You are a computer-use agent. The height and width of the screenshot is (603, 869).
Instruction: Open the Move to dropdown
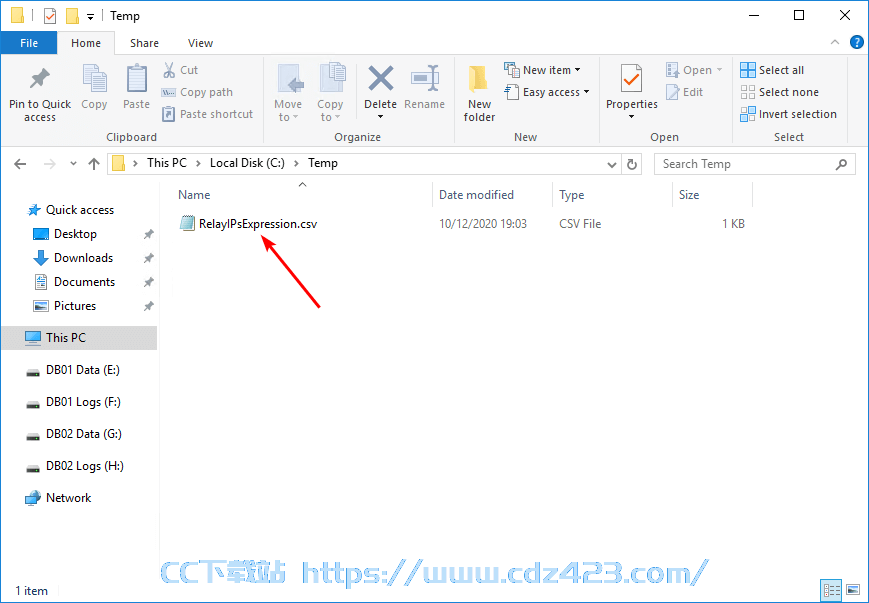(x=288, y=93)
